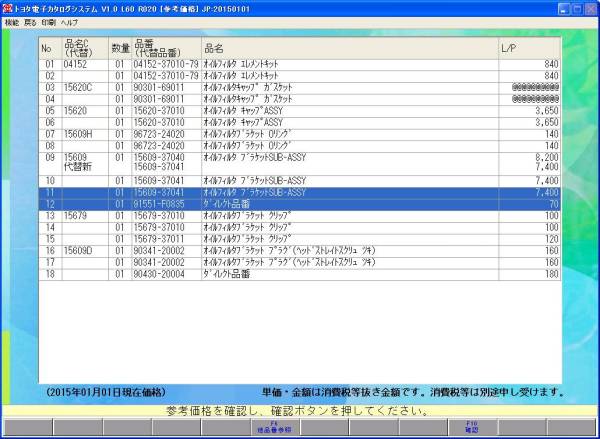Screen dimensions: 600x439
Task: Open the 戻る menu
Action: (x=30, y=23)
